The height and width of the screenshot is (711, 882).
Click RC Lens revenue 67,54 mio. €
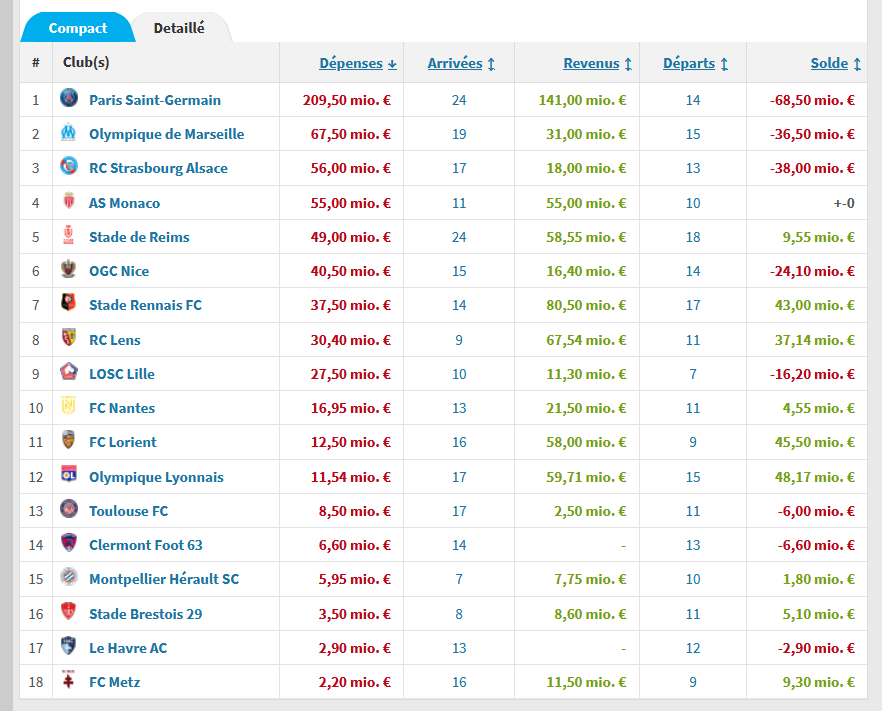click(586, 341)
